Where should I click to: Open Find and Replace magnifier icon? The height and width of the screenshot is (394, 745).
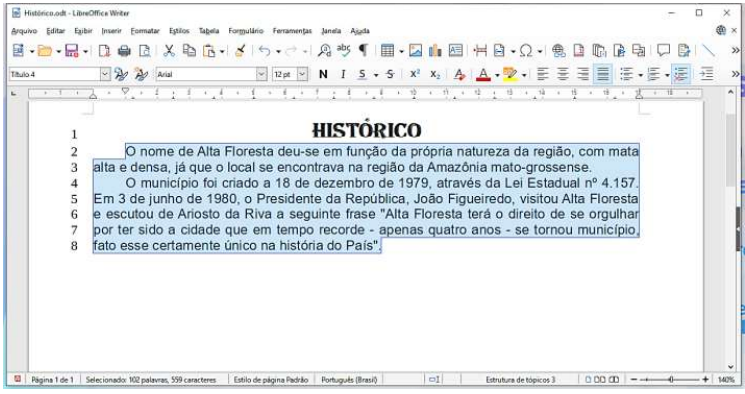tap(325, 50)
